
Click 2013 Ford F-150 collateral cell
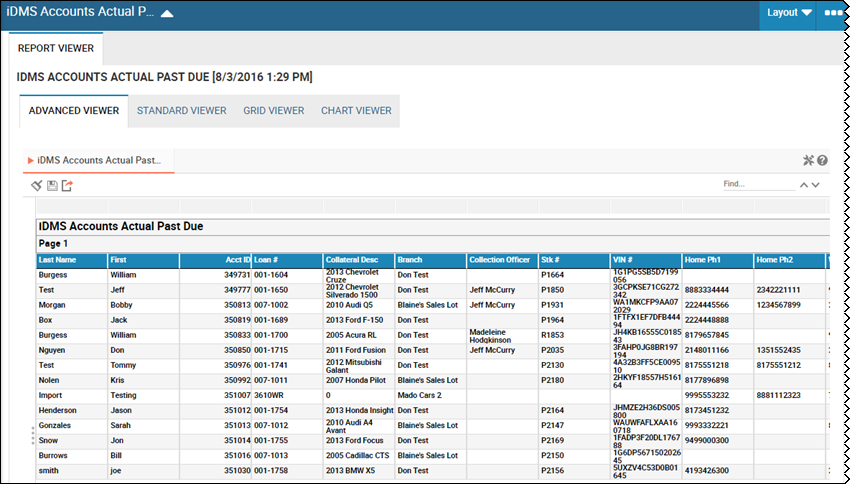(x=359, y=321)
